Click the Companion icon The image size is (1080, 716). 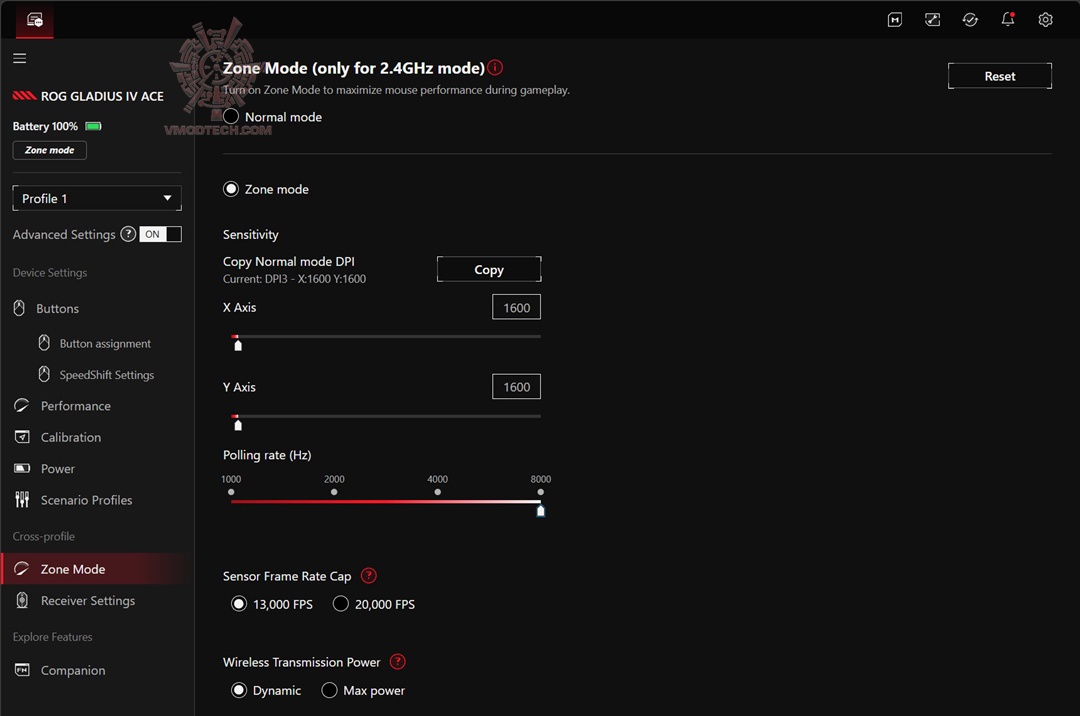(x=22, y=669)
